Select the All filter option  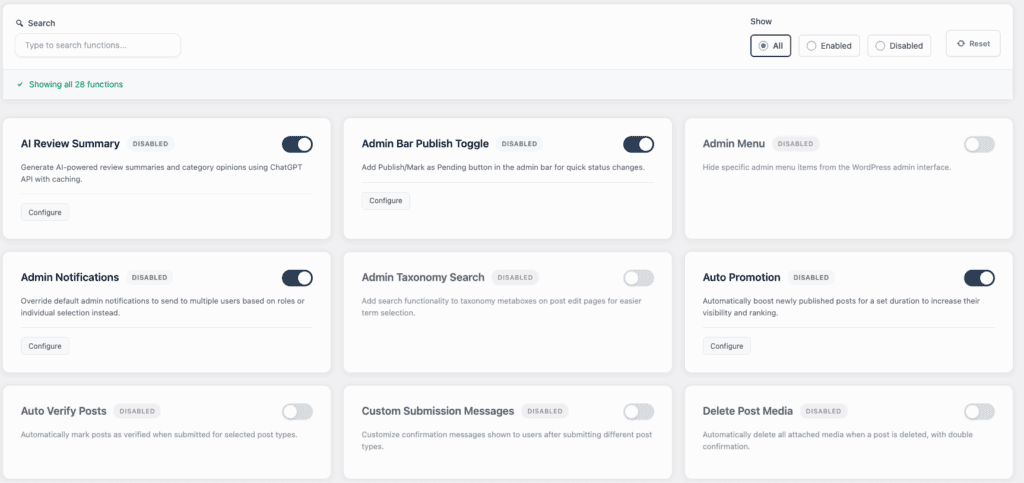pos(770,45)
